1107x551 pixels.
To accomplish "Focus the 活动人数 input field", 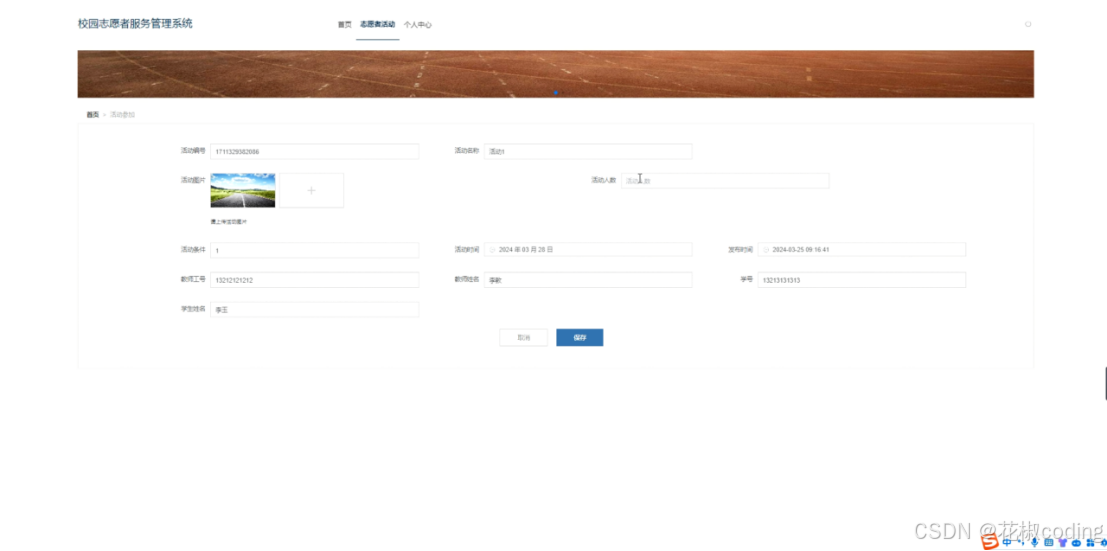I will tap(725, 181).
